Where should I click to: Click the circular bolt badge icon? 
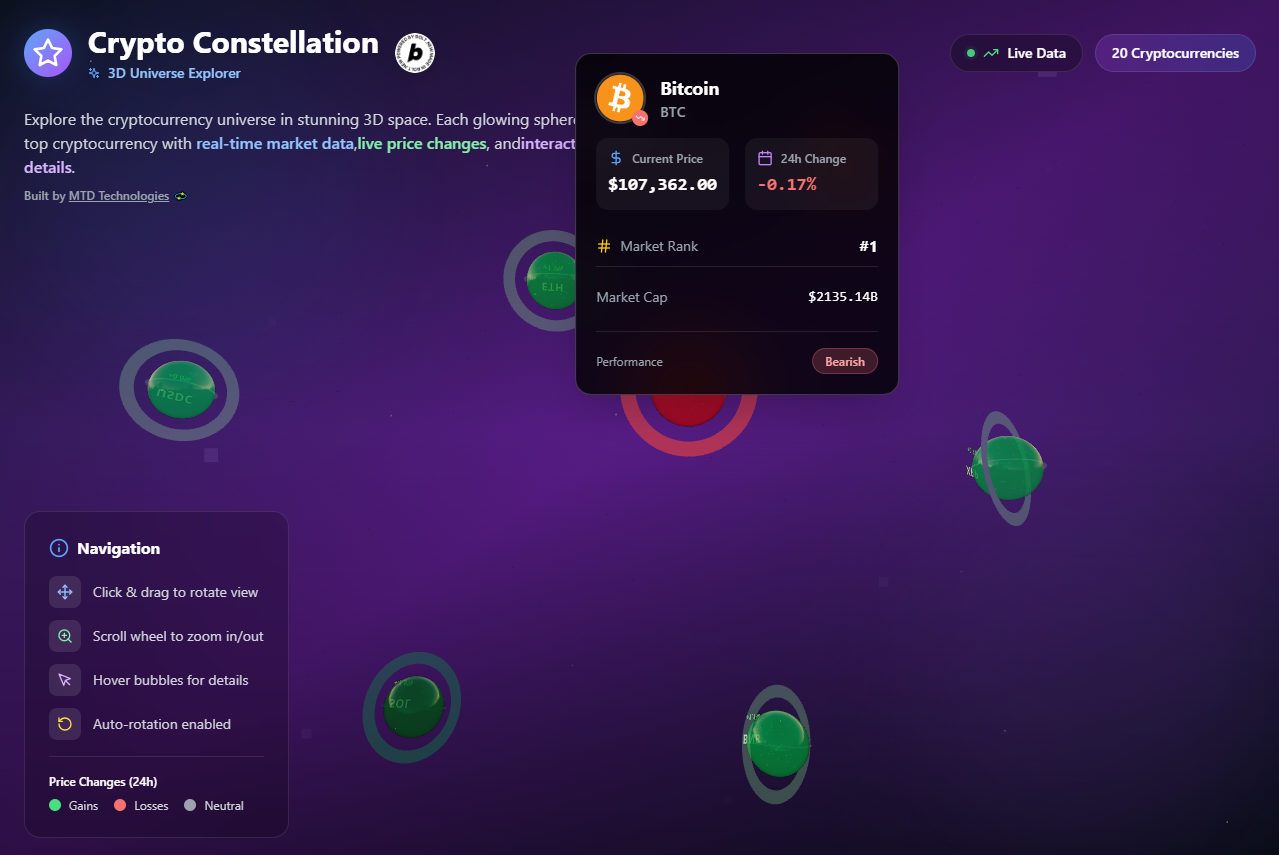415,53
